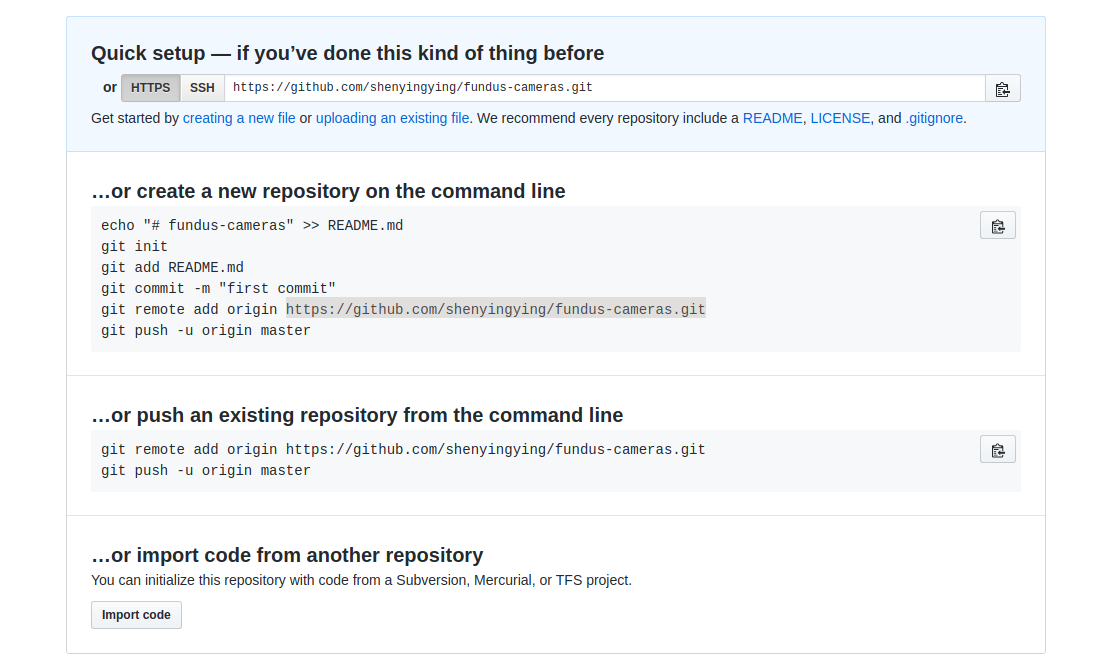Open the .gitignore link
The width and height of the screenshot is (1095, 658).
tap(934, 118)
